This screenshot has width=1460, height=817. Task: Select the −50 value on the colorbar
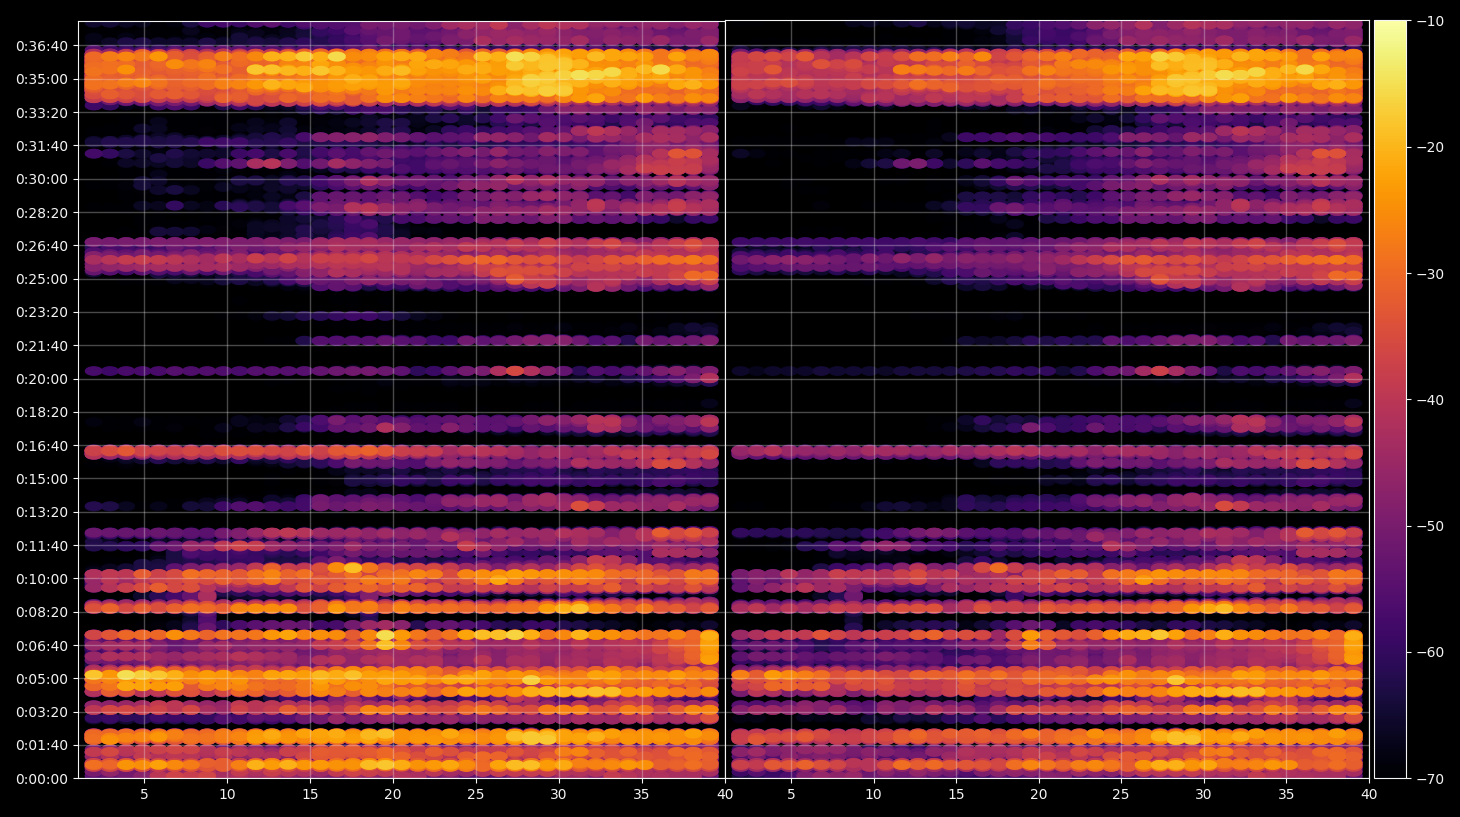1431,526
